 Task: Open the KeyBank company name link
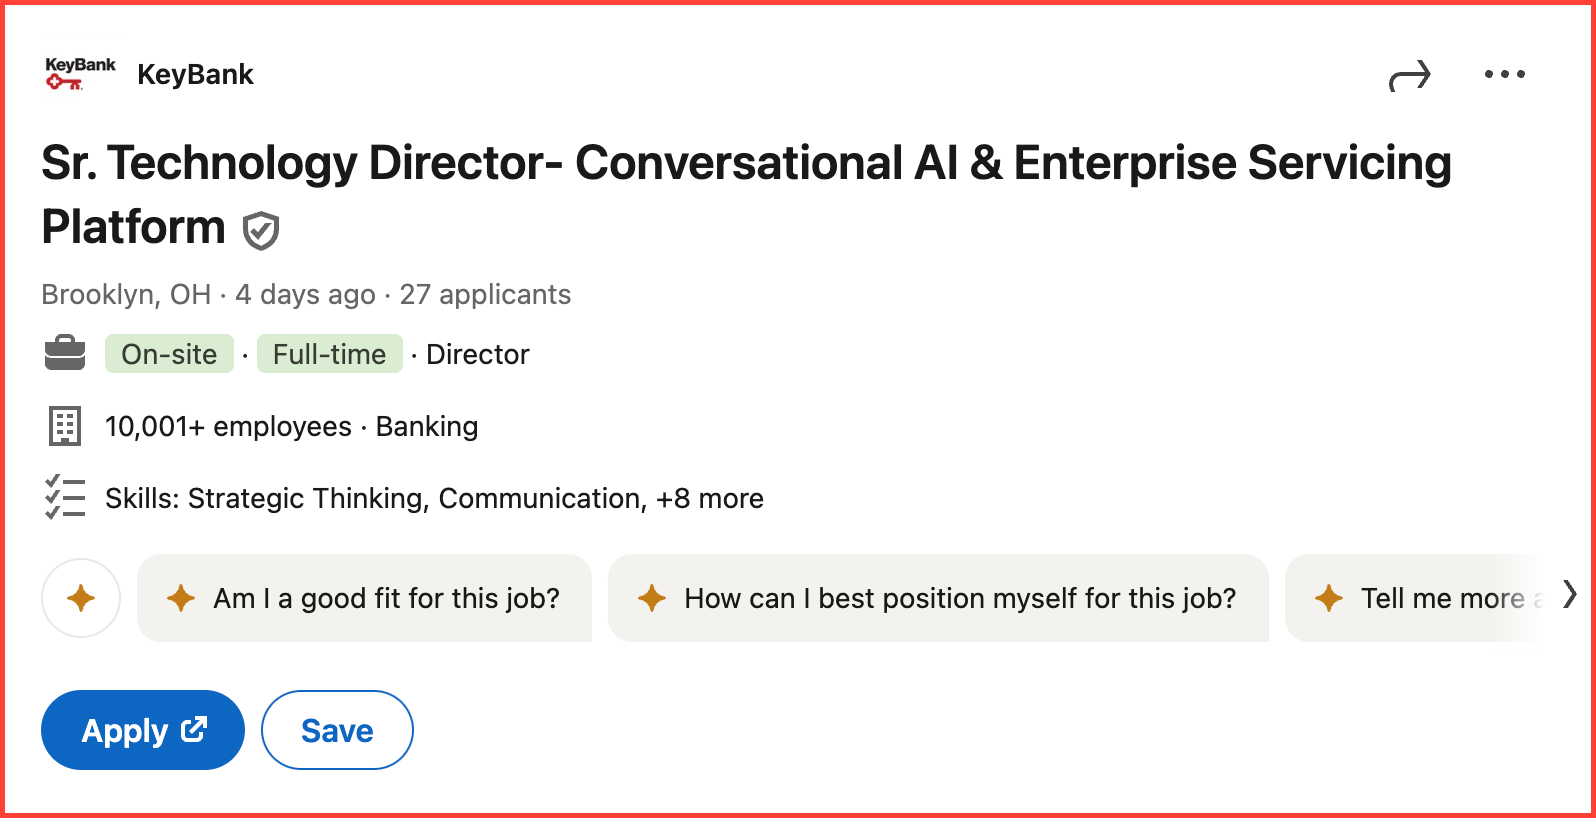196,73
